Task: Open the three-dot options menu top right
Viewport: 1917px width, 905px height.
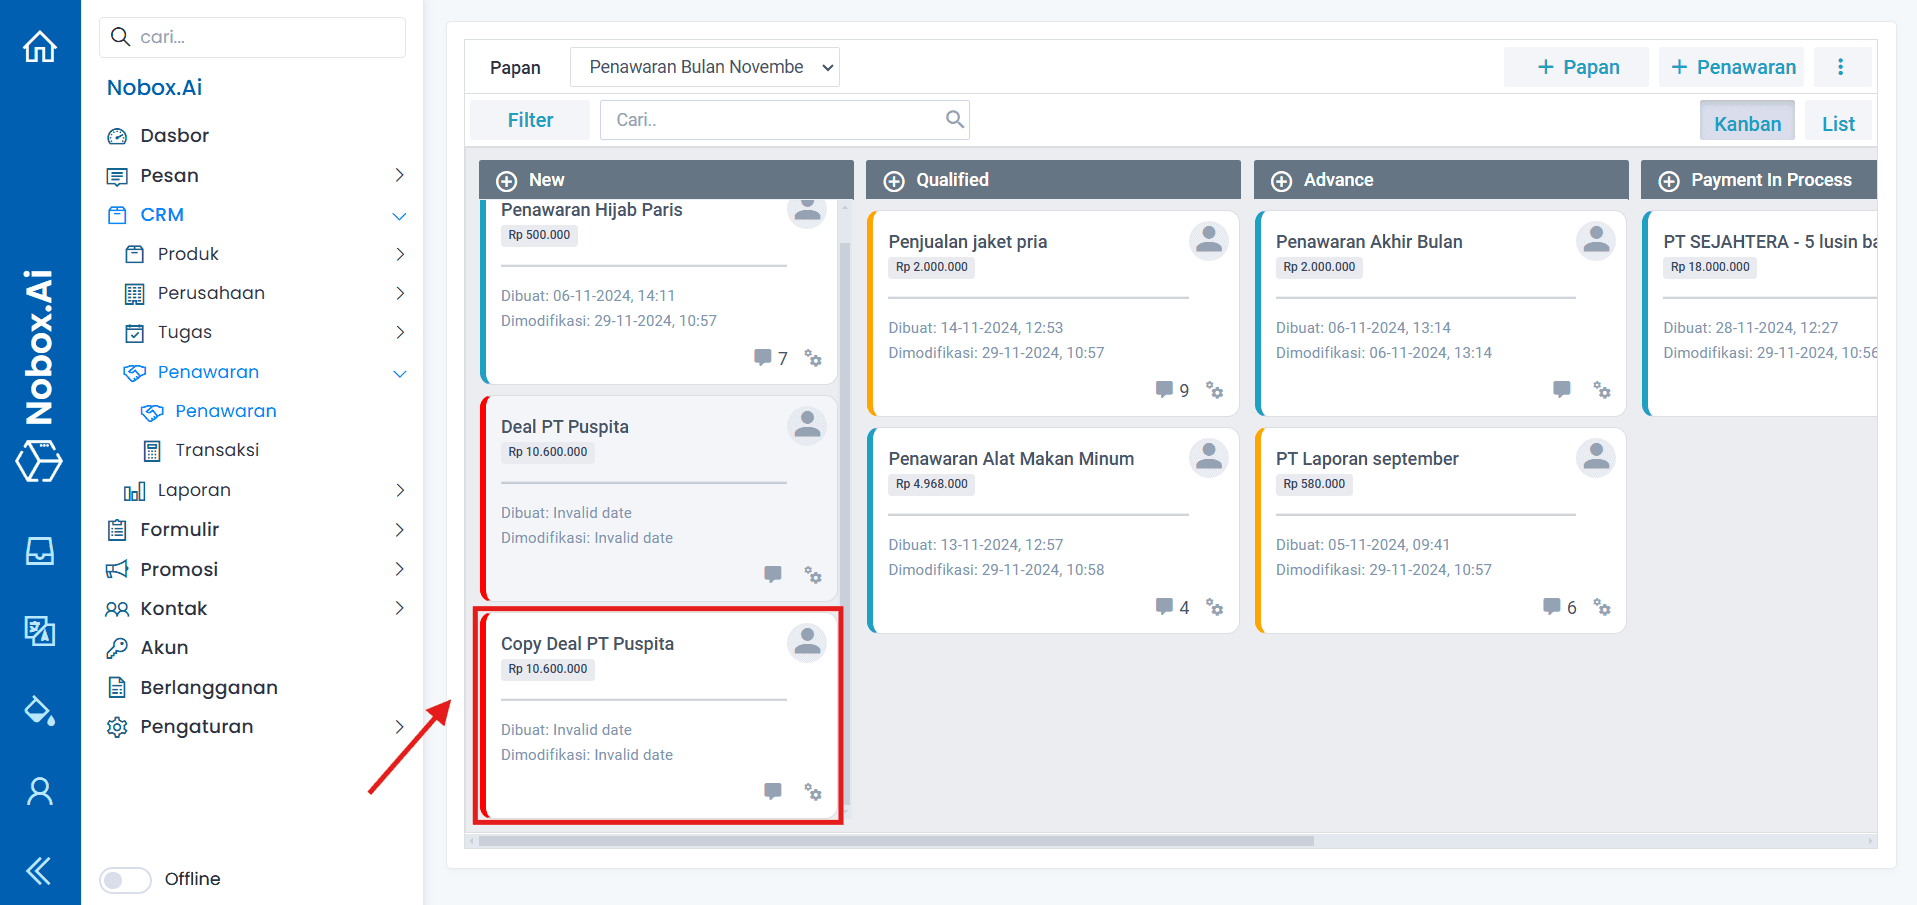Action: [1841, 66]
